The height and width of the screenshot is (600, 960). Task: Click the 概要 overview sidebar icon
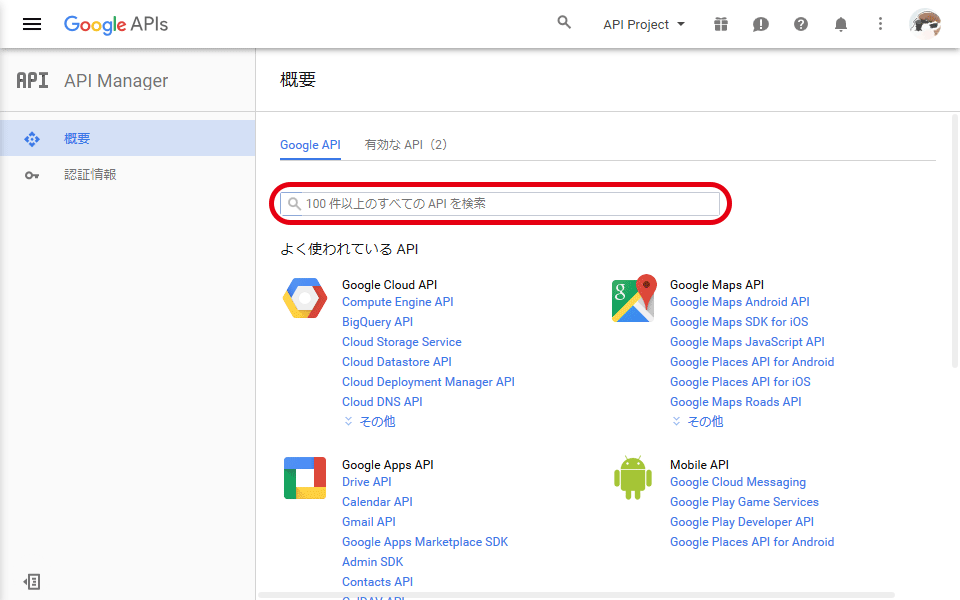click(32, 139)
